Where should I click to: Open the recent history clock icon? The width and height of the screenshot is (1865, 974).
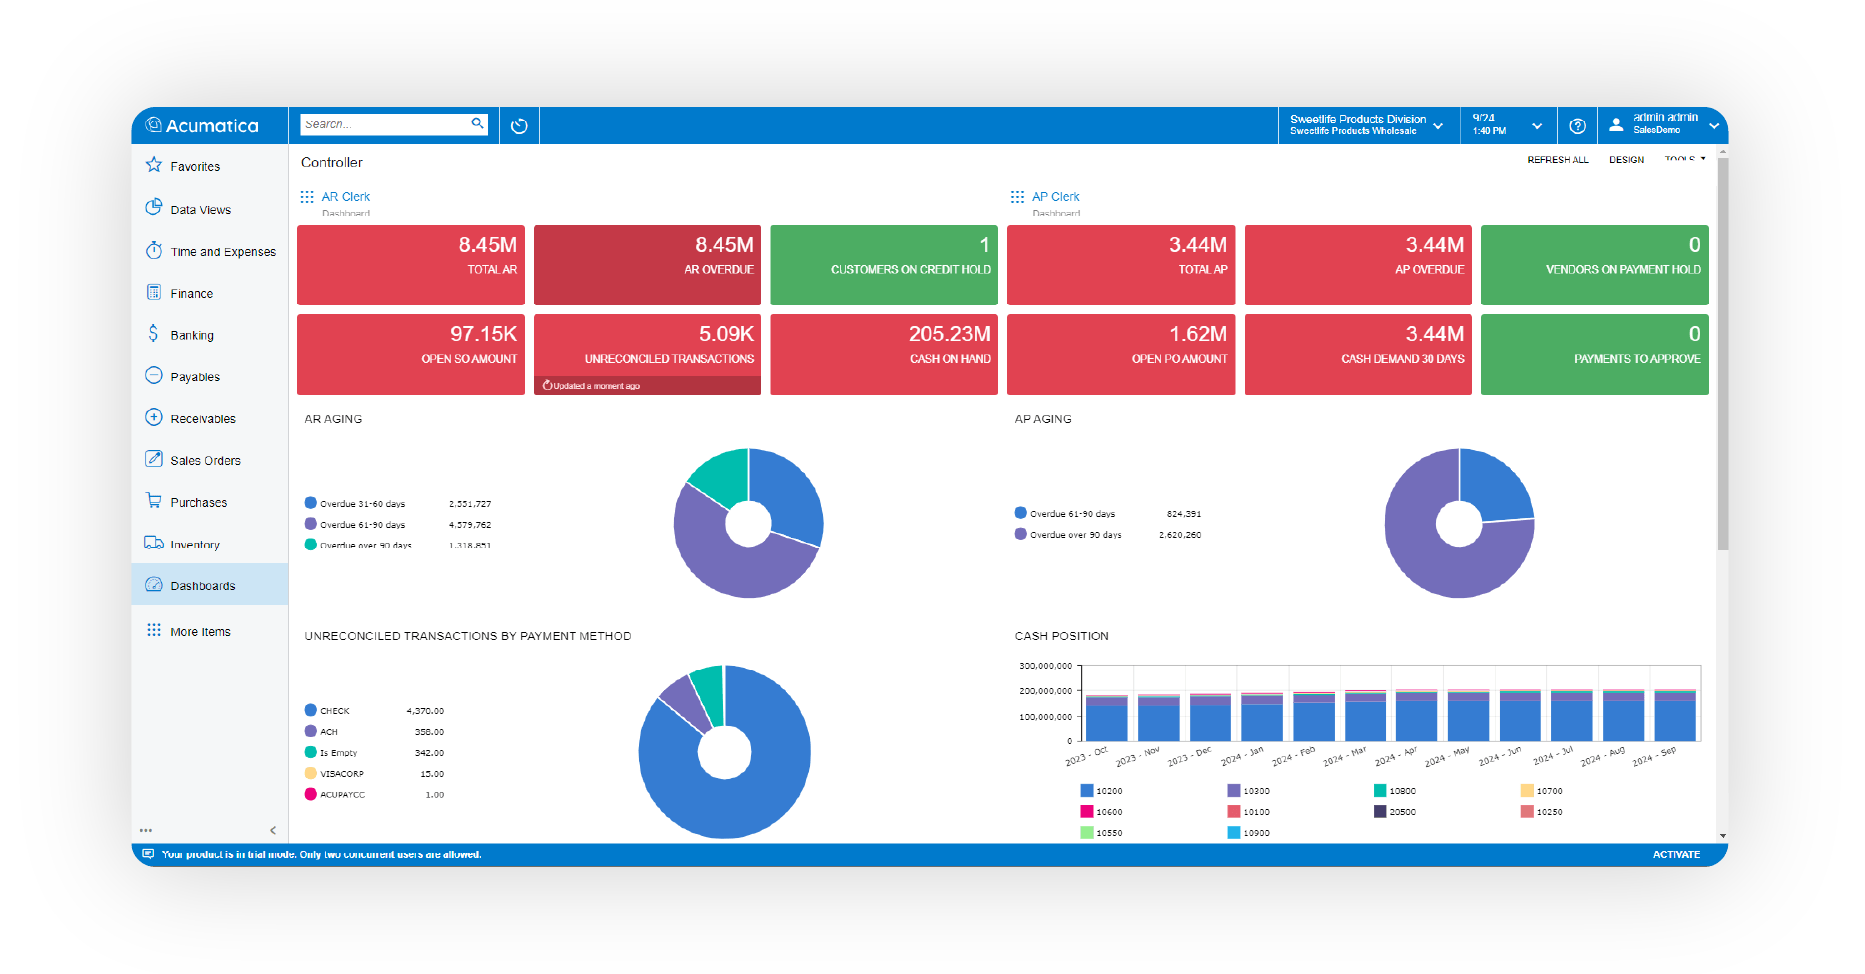tap(519, 126)
